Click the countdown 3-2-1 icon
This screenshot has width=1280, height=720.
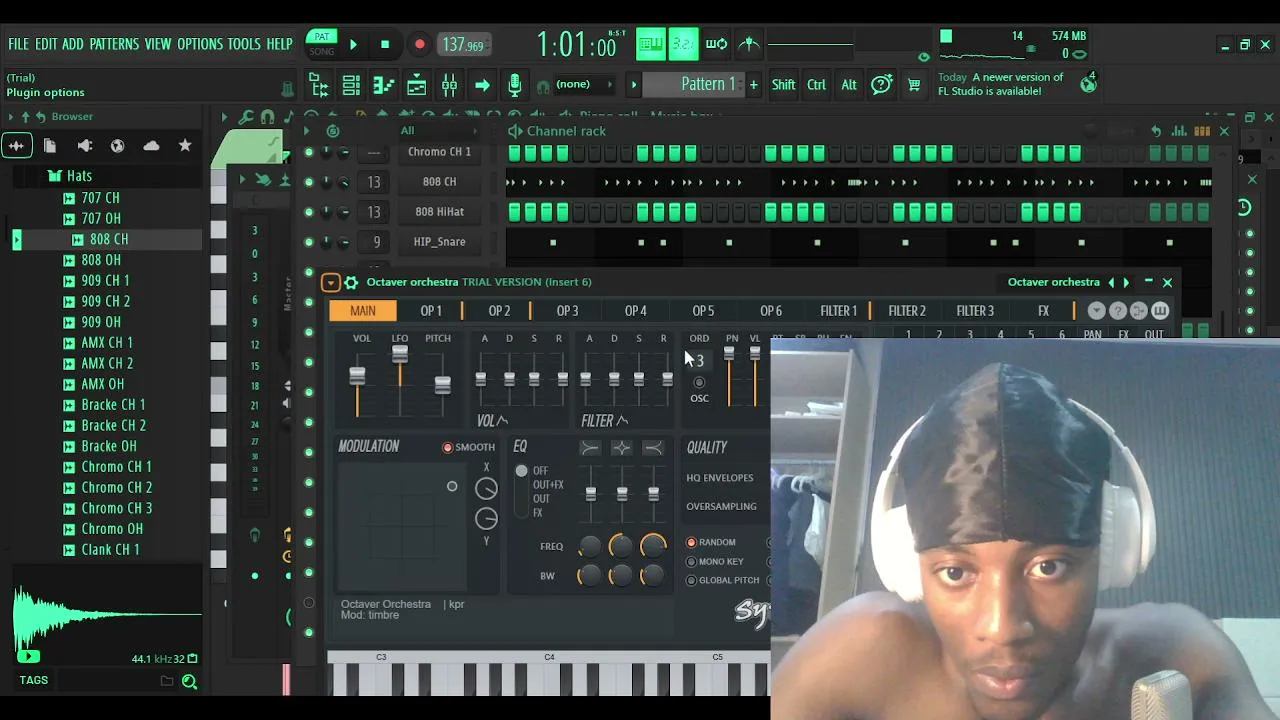coord(683,43)
